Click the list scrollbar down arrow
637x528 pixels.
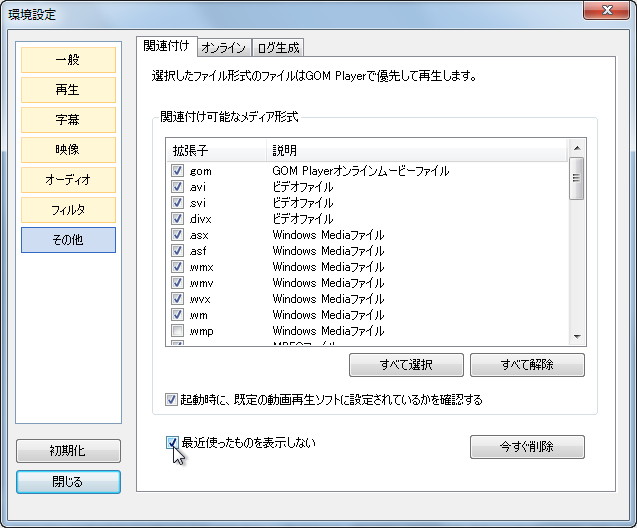pos(577,337)
